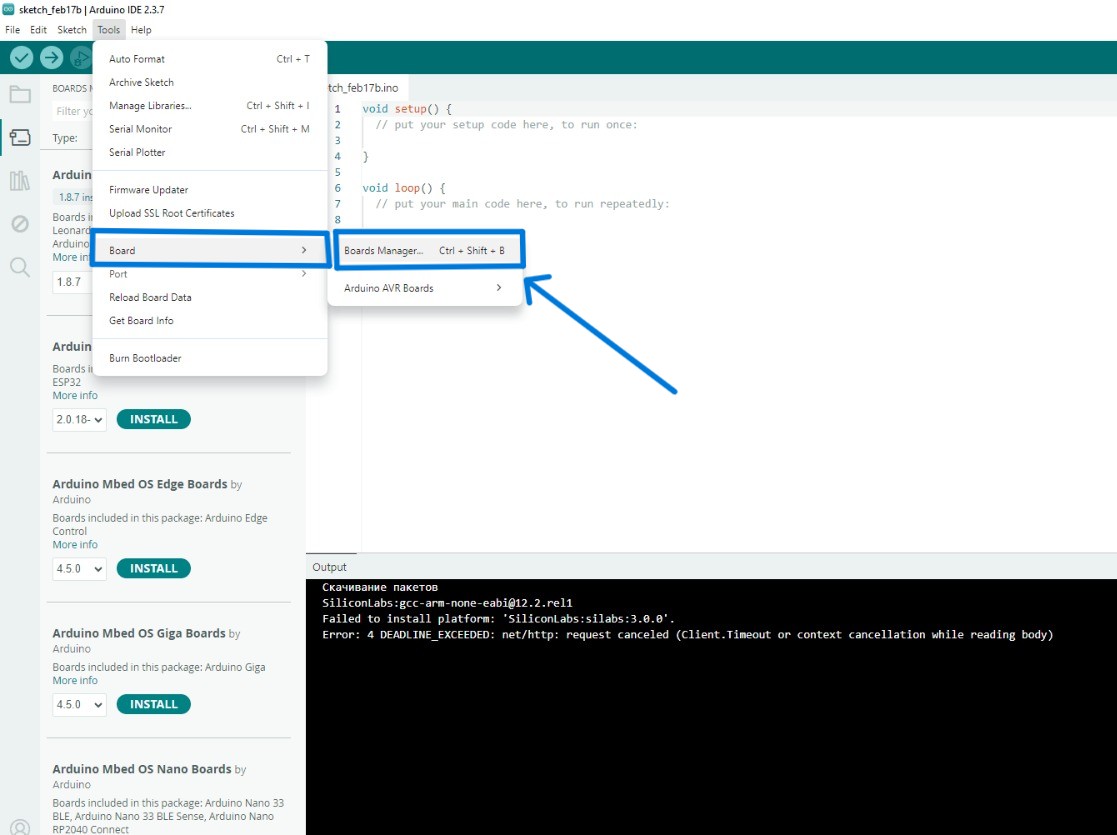
Task: Click the boards filter search field
Action: tap(73, 111)
